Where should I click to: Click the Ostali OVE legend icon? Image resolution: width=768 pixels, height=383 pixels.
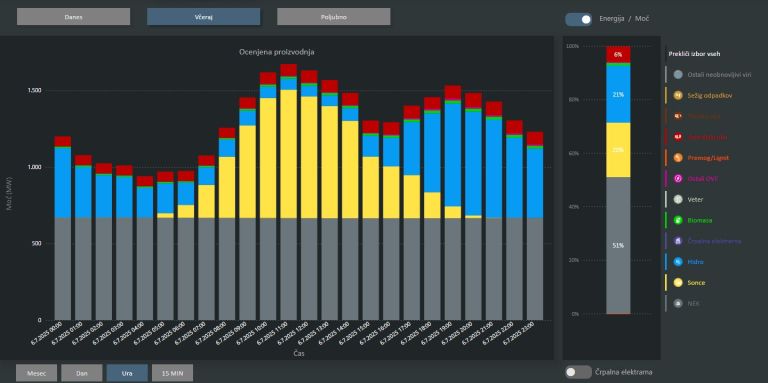pos(678,179)
